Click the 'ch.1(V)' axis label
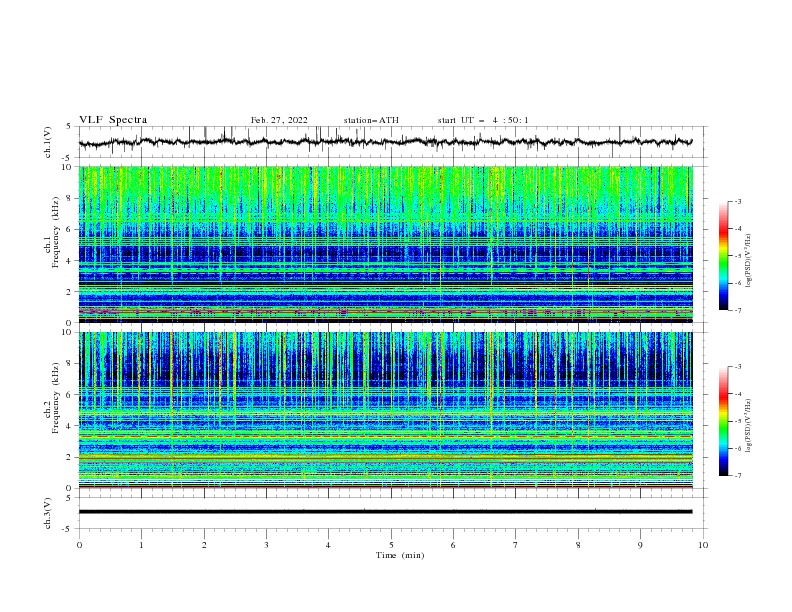The height and width of the screenshot is (612, 792). 47,142
